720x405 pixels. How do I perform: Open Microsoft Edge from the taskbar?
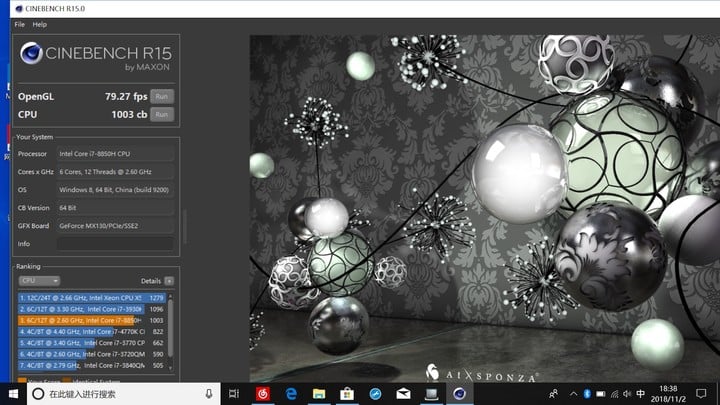click(292, 394)
